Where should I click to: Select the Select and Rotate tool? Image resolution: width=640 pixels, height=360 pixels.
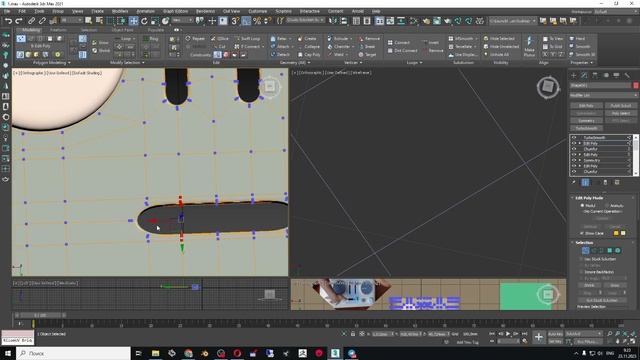click(x=144, y=21)
